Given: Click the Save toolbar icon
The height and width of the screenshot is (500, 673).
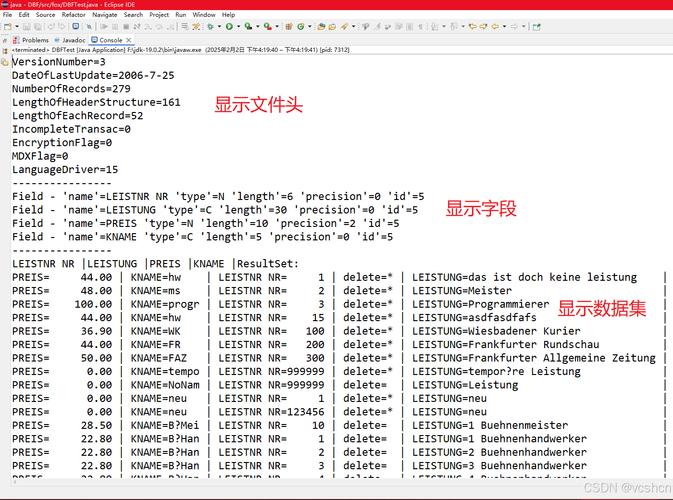Looking at the screenshot, I should (x=26, y=26).
